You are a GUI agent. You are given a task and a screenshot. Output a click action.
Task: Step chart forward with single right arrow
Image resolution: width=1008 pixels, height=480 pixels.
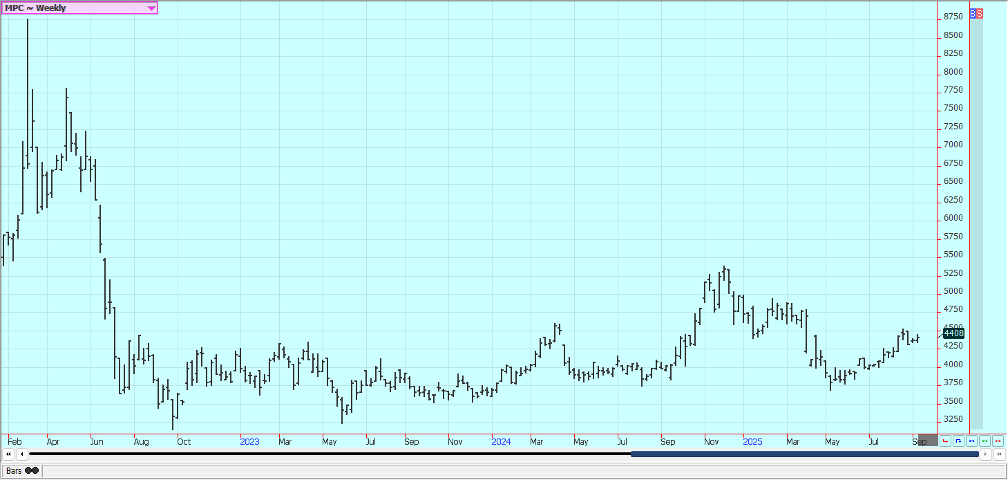[986, 454]
